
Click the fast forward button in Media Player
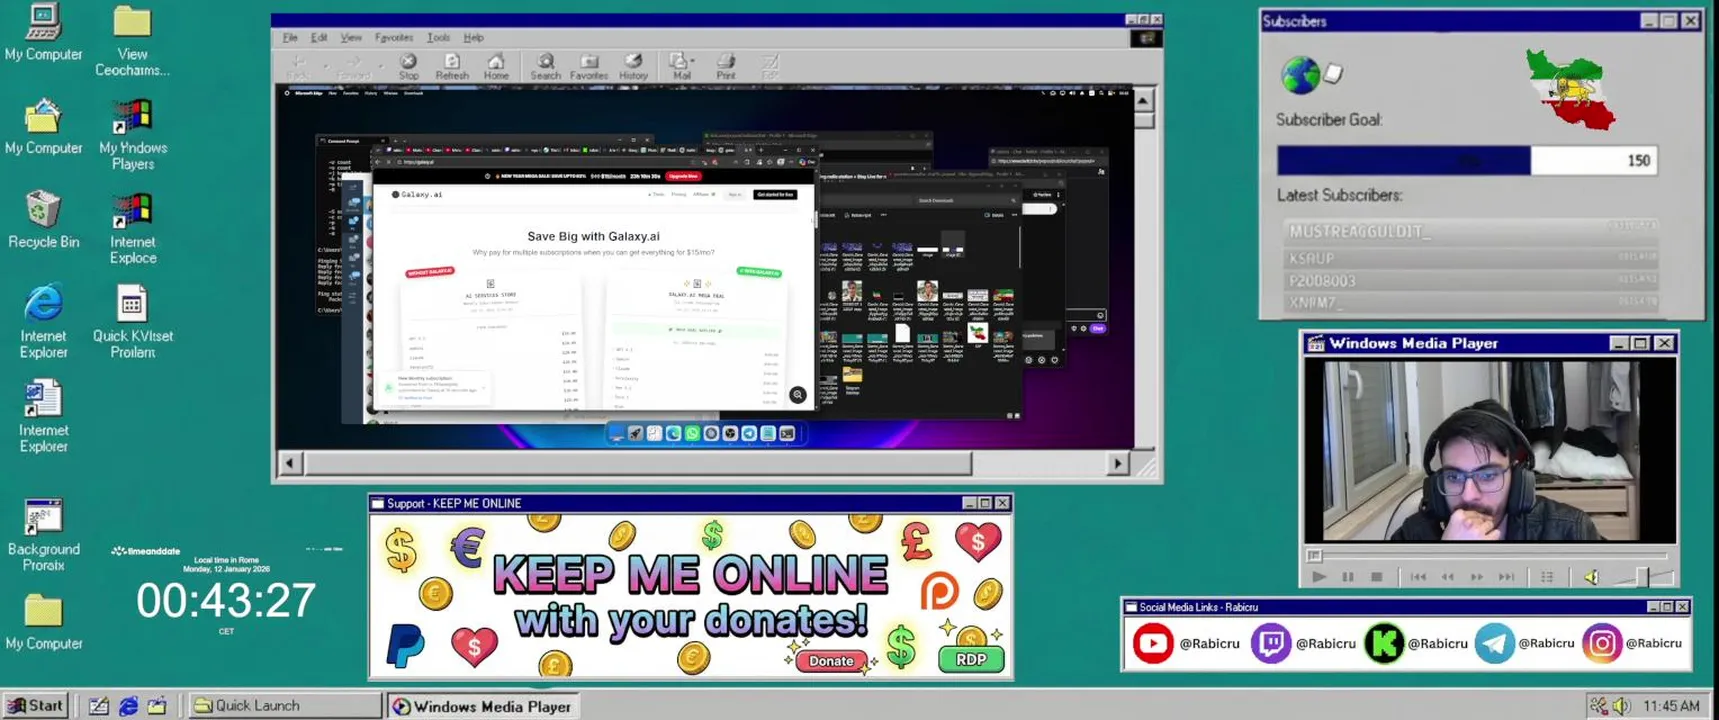(x=1477, y=577)
